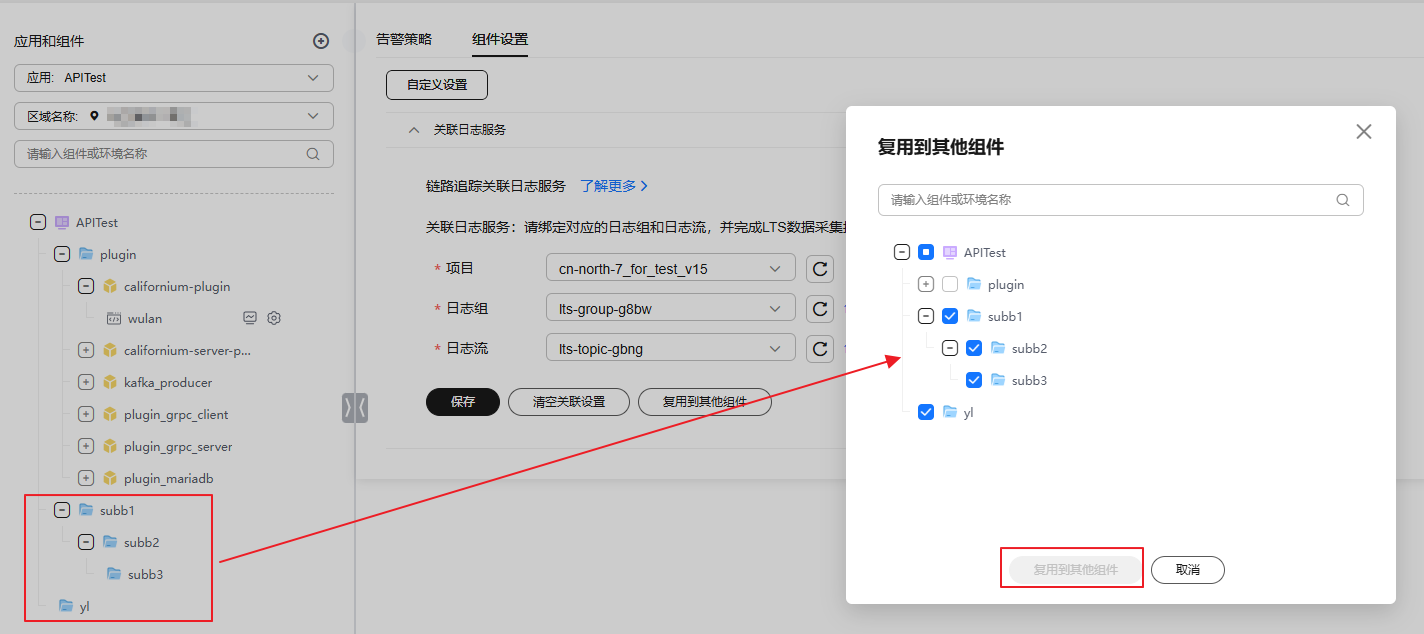
Task: Click the search magnifier in dialog search box
Action: [1343, 200]
